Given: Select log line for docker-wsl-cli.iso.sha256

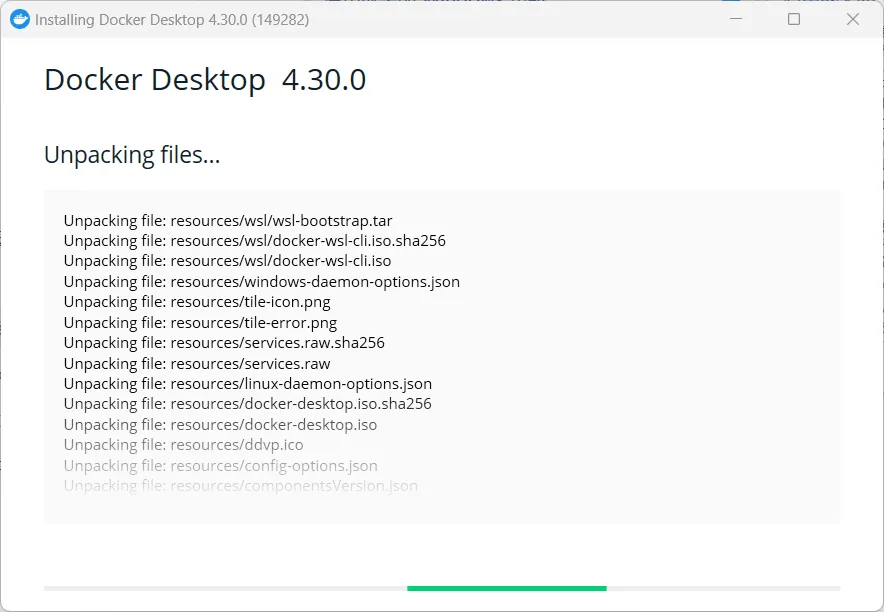Looking at the screenshot, I should 255,241.
